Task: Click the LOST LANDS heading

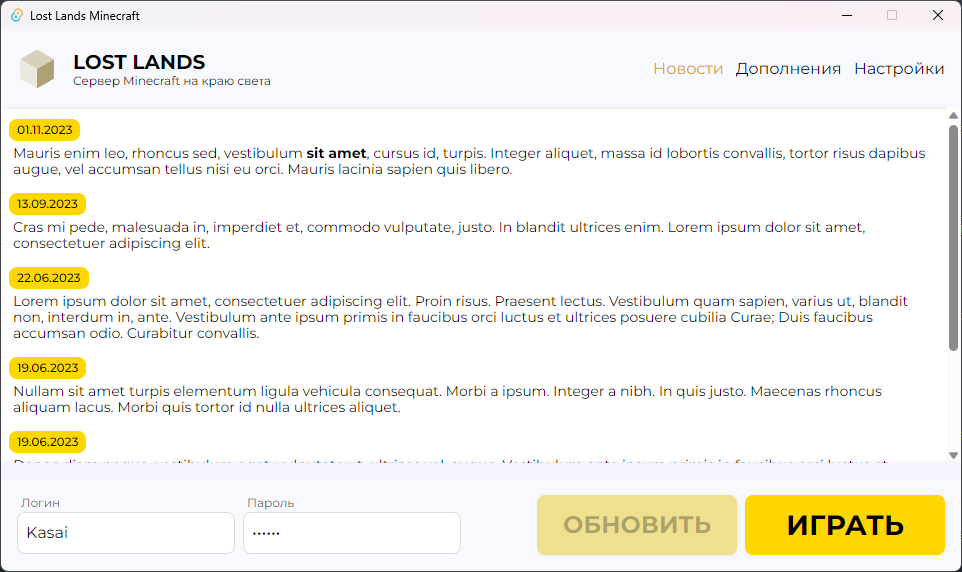Action: pyautogui.click(x=139, y=62)
